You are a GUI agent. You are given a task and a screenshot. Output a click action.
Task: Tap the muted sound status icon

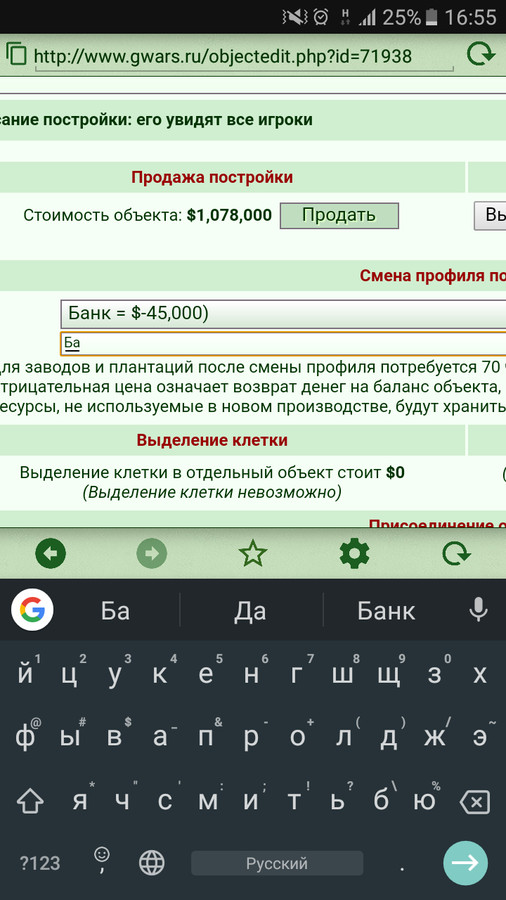tap(295, 18)
